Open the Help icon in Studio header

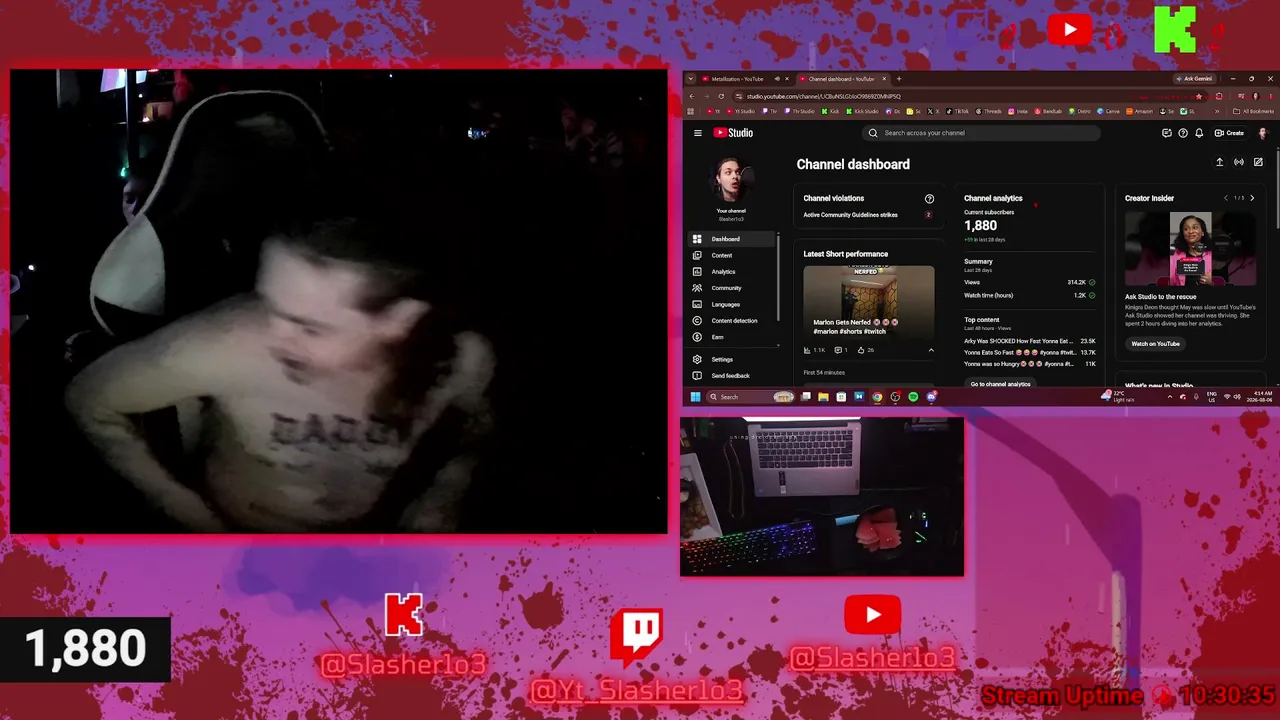click(x=1183, y=133)
